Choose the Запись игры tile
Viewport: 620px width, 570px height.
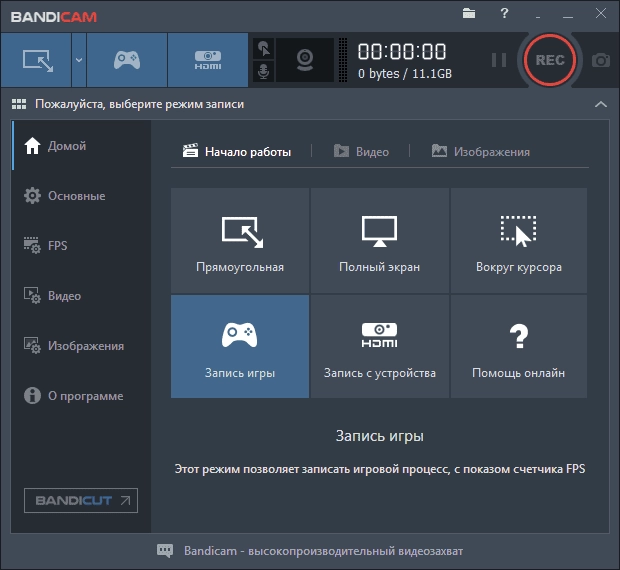[x=240, y=346]
